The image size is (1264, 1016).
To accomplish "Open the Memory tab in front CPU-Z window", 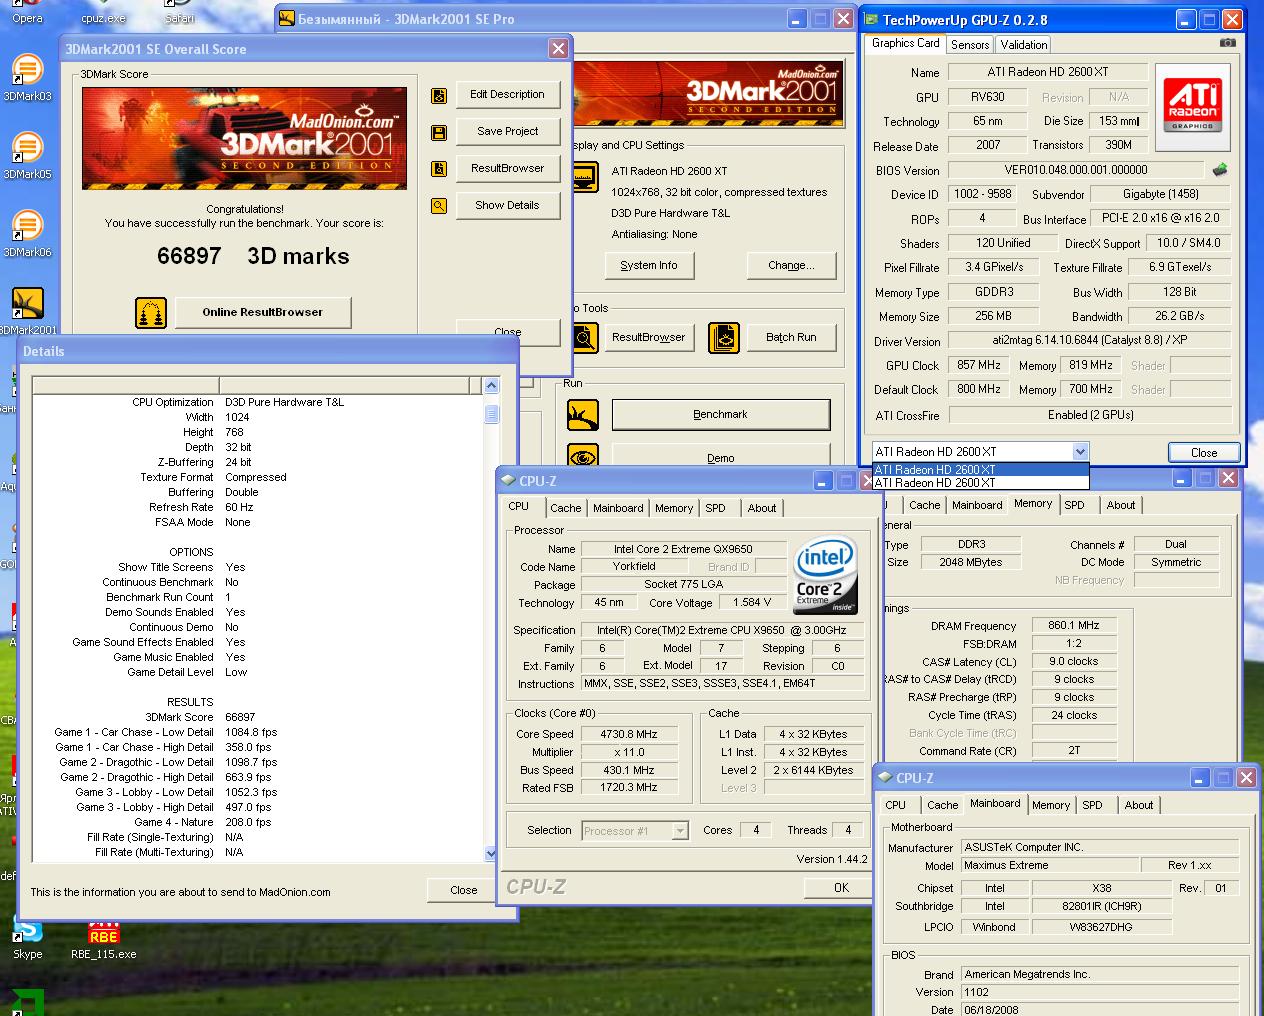I will tap(673, 508).
